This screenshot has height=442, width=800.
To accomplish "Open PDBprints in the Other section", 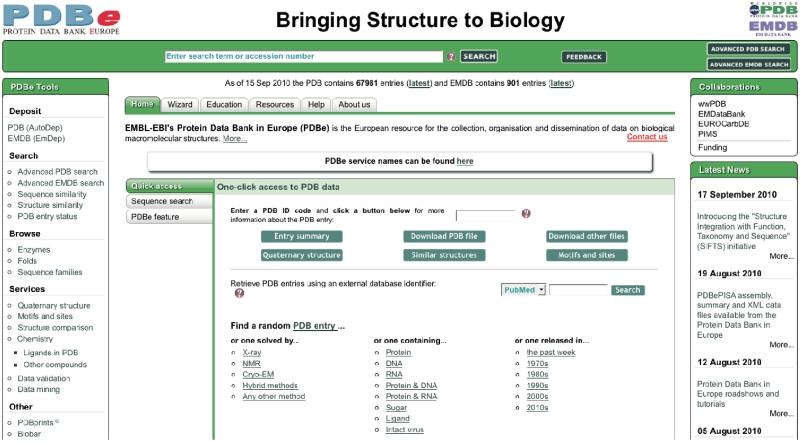I will 38,423.
